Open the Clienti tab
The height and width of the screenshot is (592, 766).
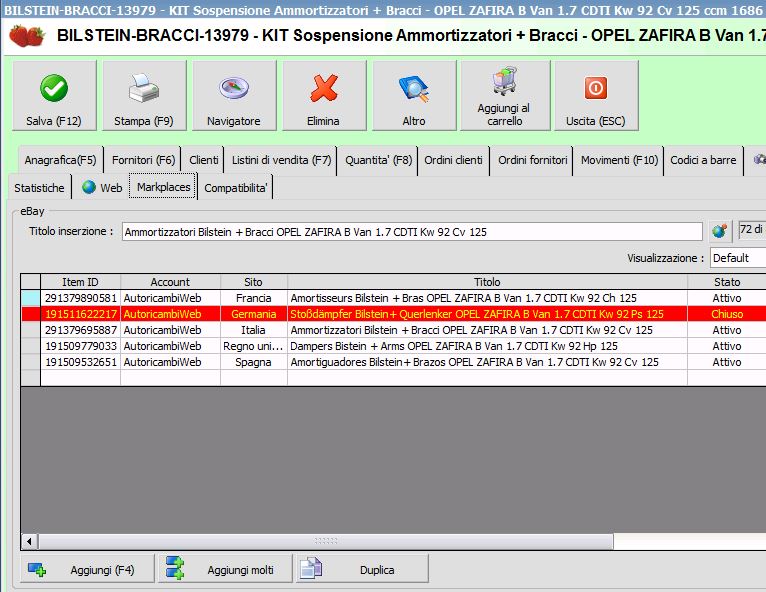tap(203, 160)
